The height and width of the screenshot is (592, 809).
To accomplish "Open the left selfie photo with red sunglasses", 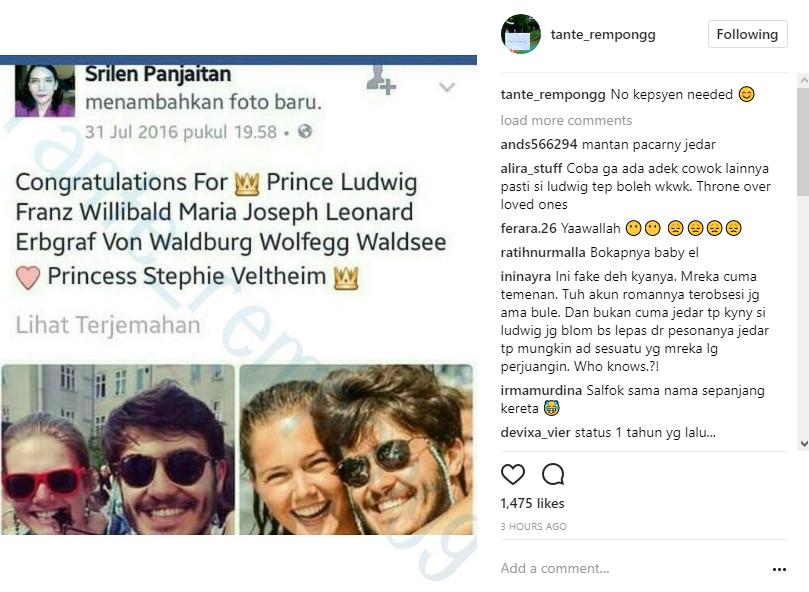I will tap(118, 449).
